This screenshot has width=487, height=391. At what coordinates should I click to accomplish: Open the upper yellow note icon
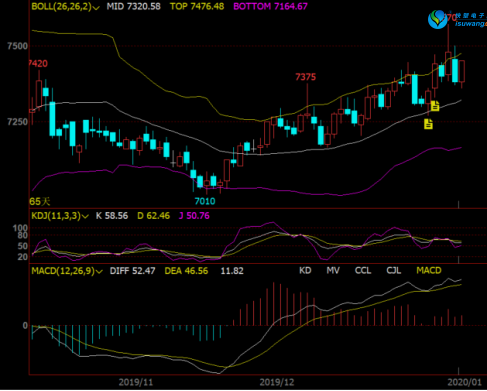tap(435, 106)
